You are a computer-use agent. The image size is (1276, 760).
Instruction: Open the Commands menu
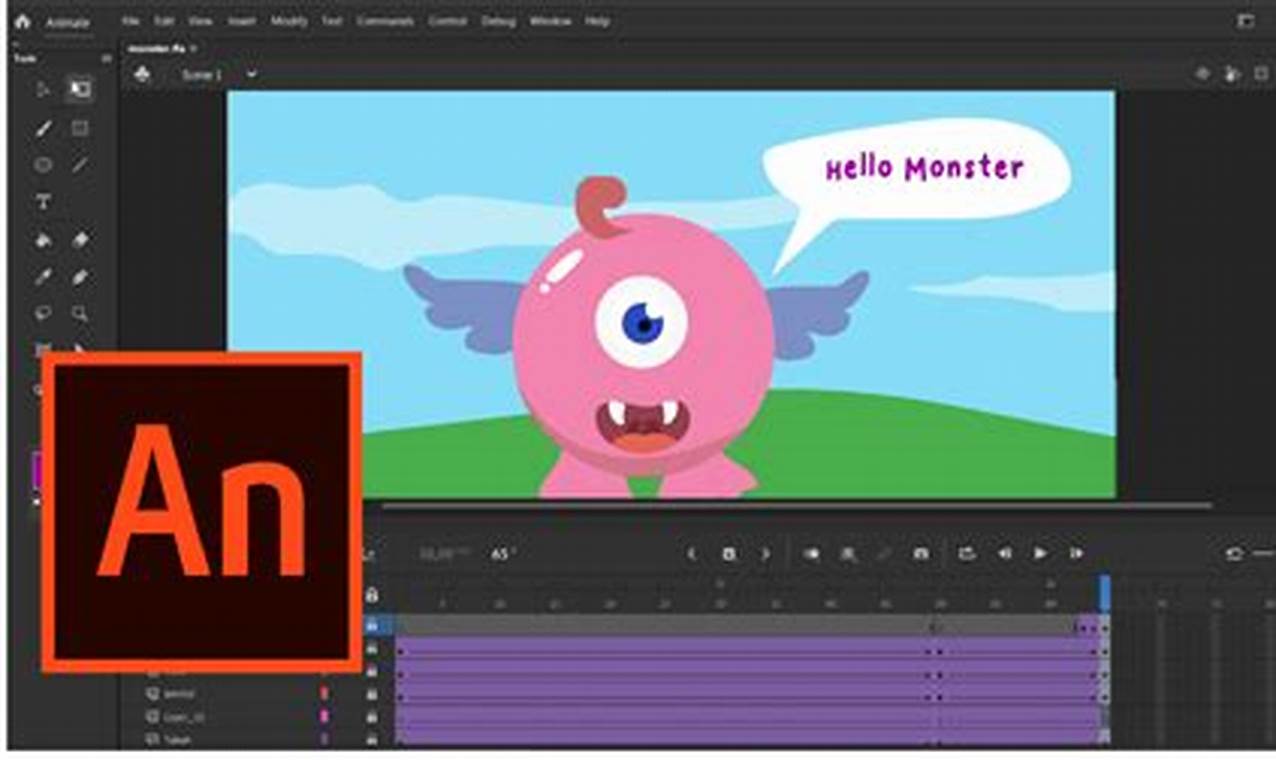coord(385,21)
